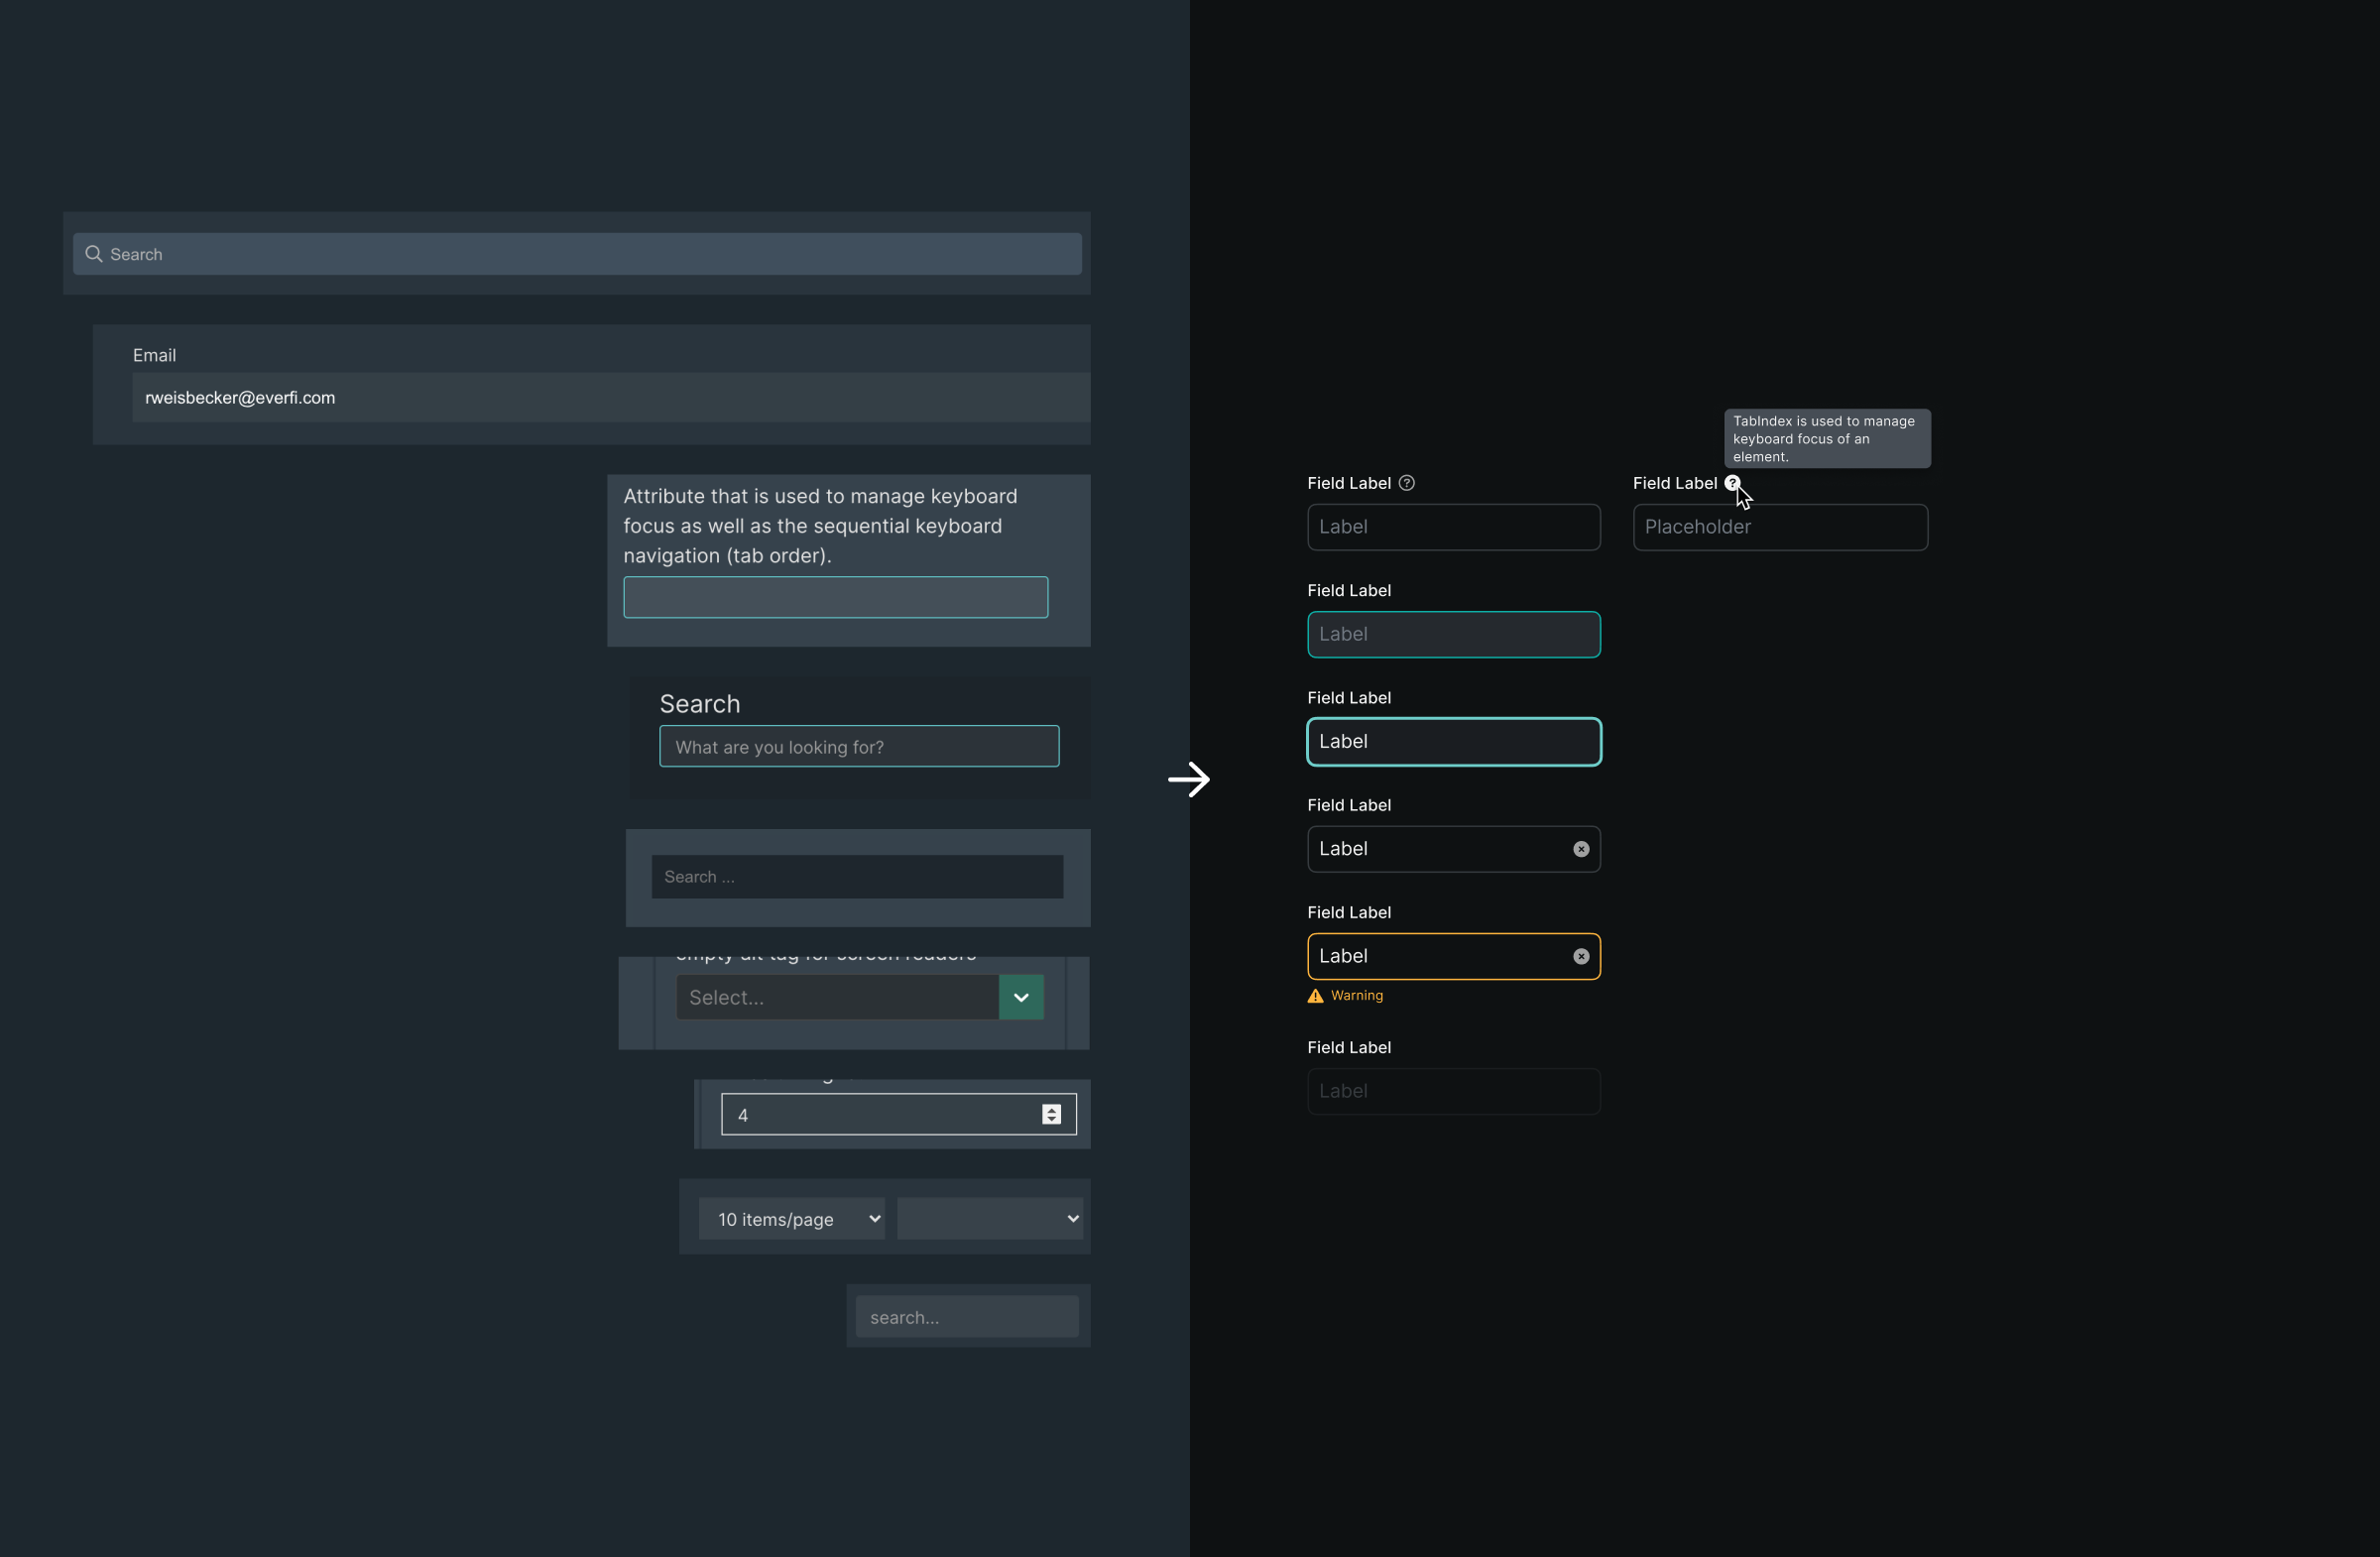Click the TabIndex tooltip box
This screenshot has height=1557, width=2380.
pyautogui.click(x=1827, y=438)
